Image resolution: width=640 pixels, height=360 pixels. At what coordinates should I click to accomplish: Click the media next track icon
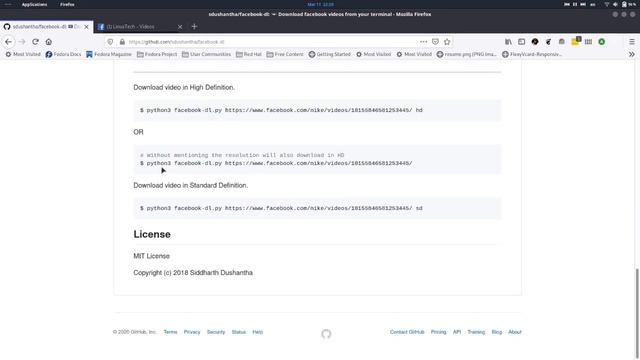(x=583, y=4)
